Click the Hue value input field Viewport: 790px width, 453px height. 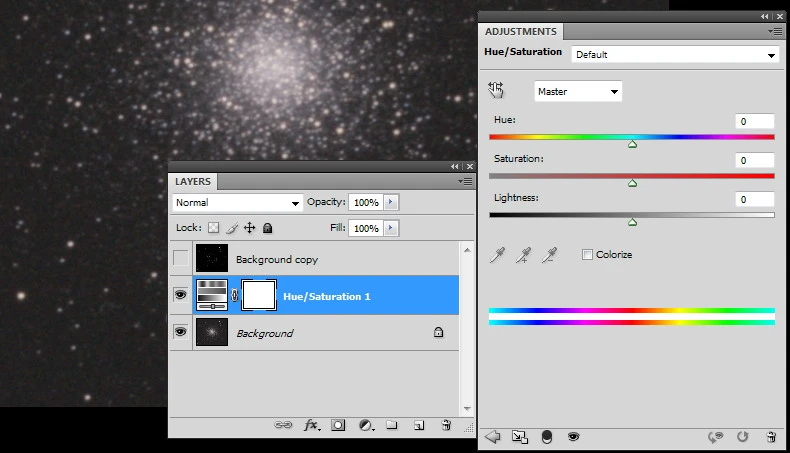[754, 121]
